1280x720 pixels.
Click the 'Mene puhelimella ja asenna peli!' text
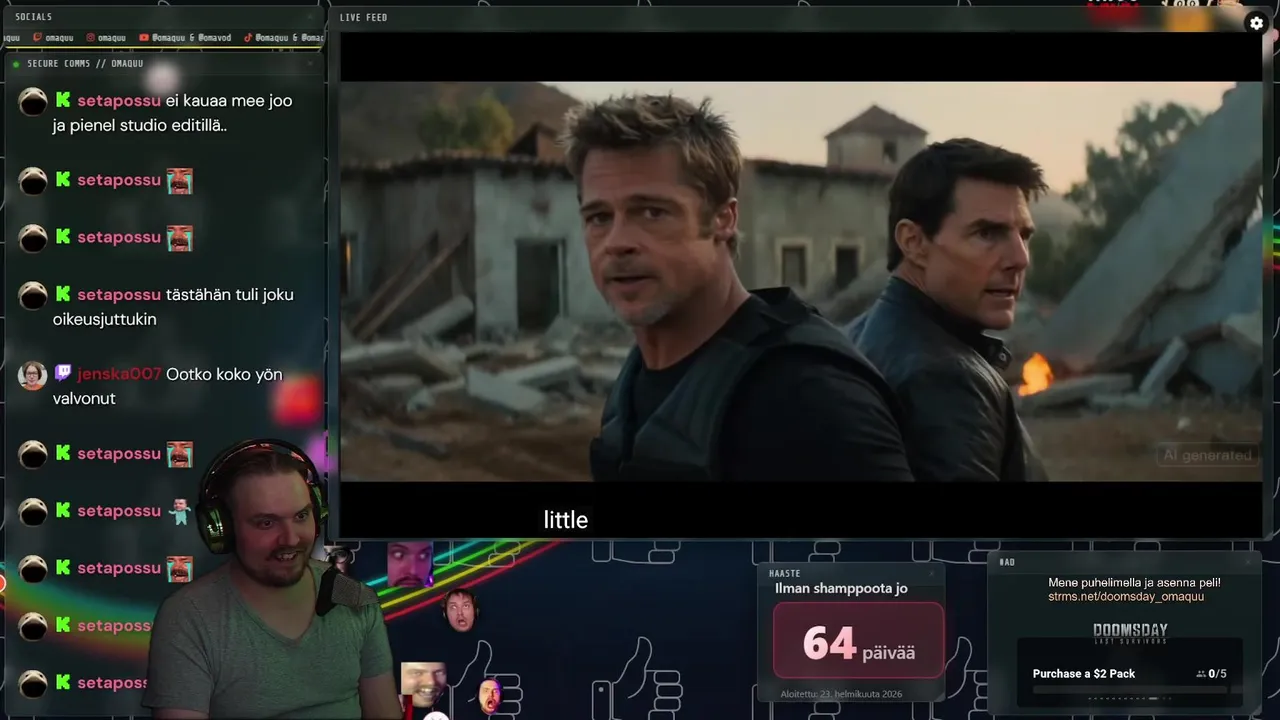[1134, 582]
